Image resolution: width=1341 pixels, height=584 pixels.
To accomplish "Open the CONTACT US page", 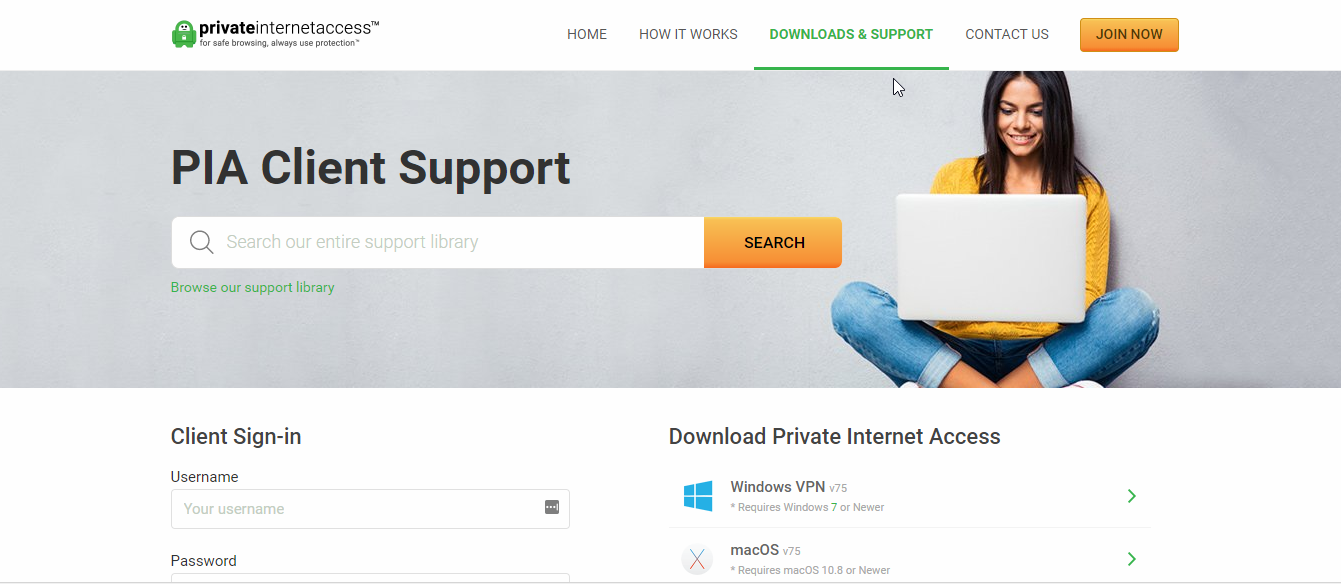I will click(x=1007, y=34).
